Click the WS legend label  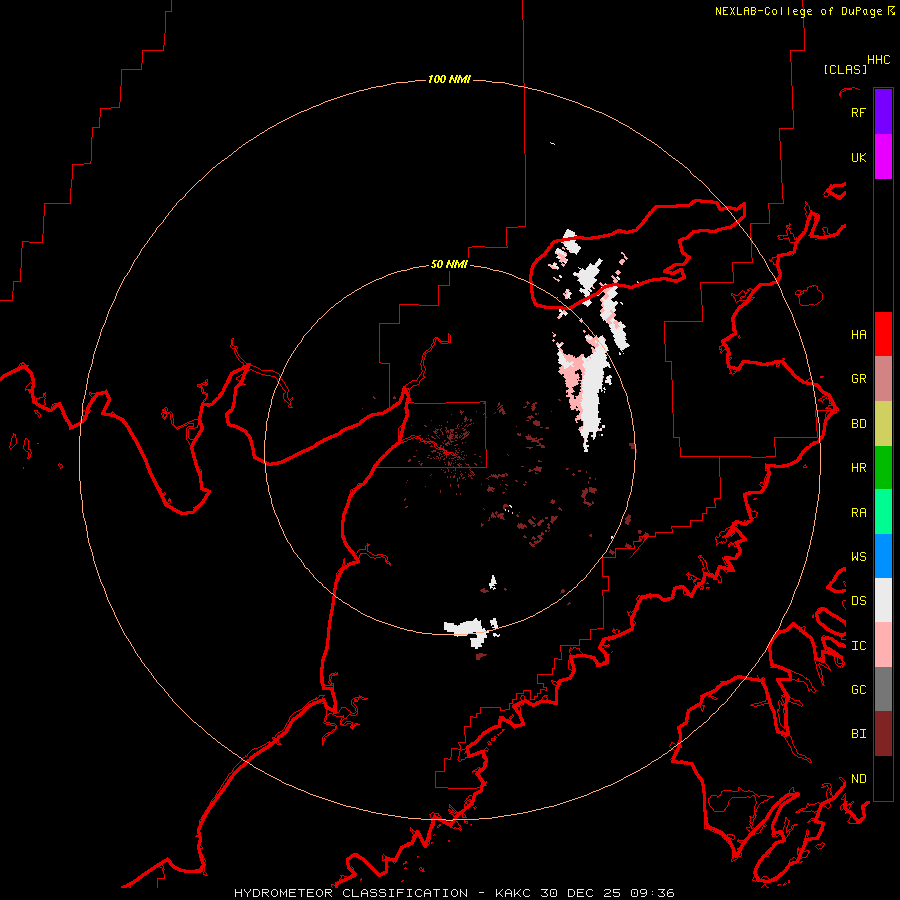point(858,556)
